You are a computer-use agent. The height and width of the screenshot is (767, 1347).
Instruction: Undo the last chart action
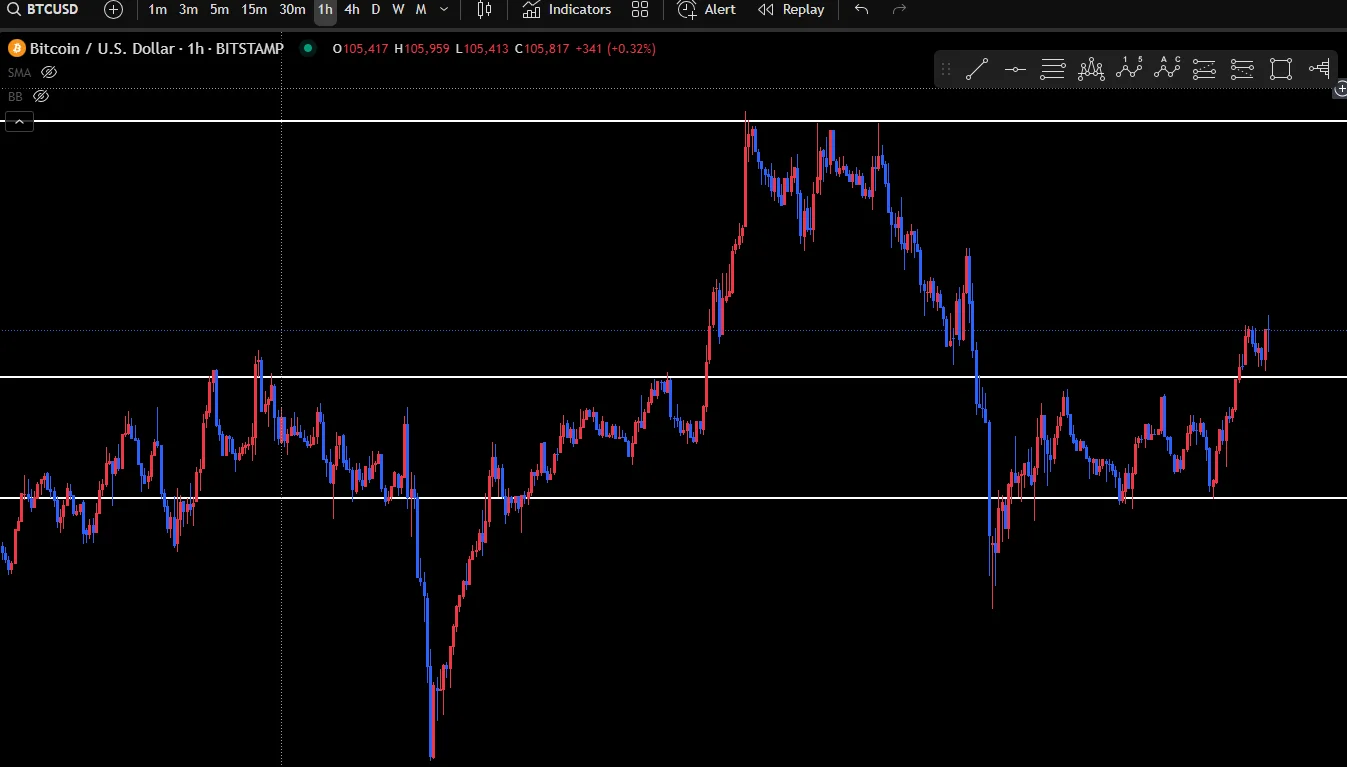tap(861, 10)
